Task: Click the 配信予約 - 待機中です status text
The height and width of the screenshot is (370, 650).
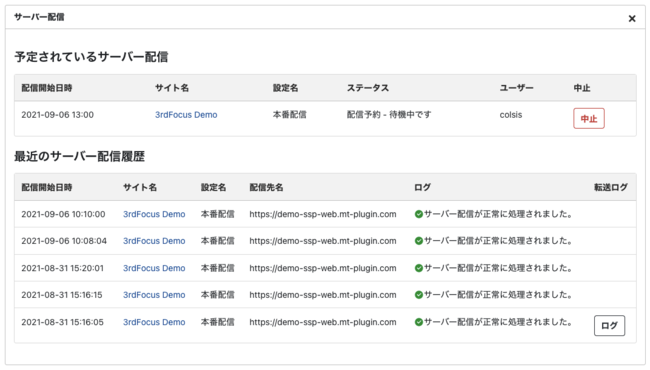Action: coord(389,115)
